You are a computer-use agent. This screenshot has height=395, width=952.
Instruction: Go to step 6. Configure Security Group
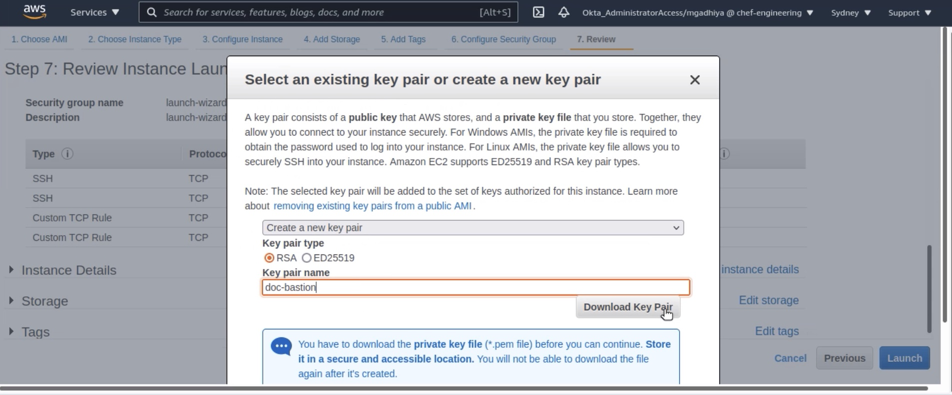503,39
